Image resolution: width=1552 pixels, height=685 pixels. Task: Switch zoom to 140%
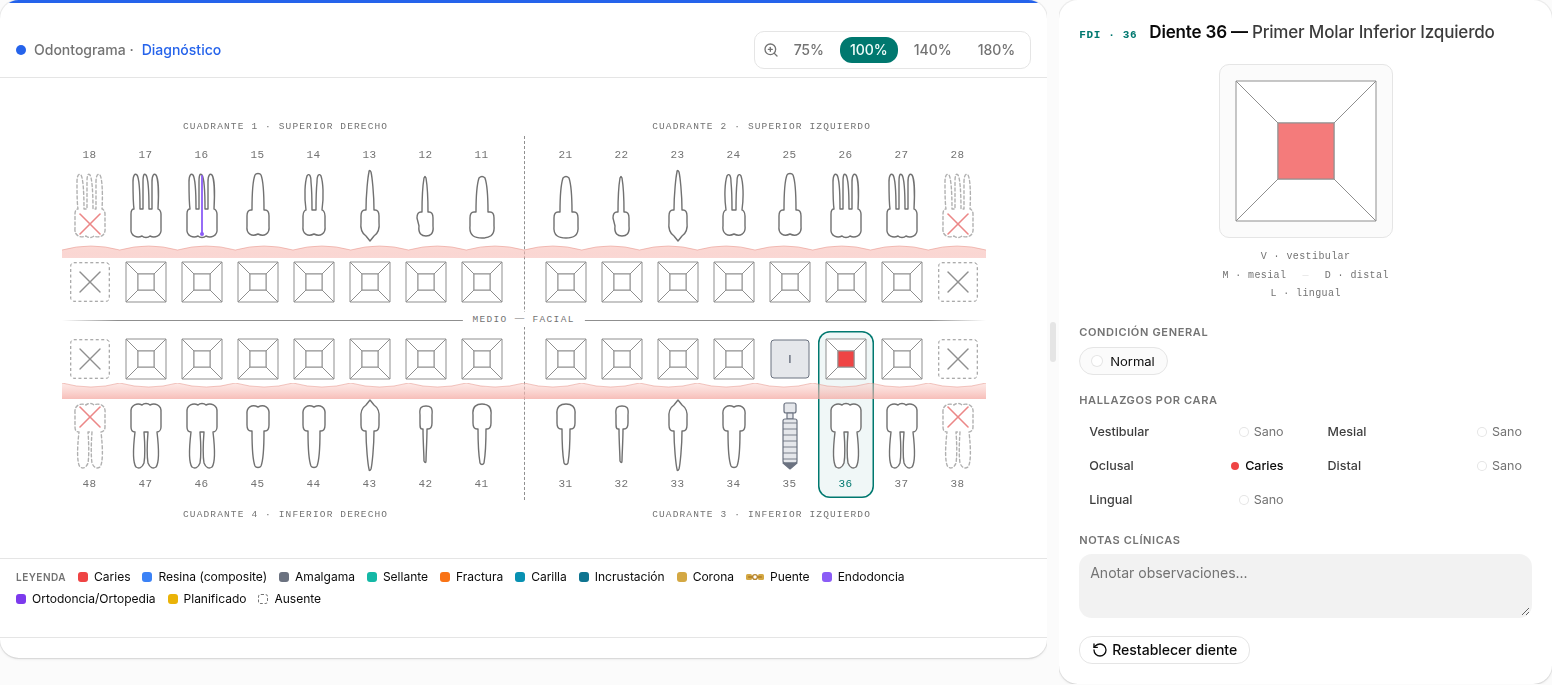click(x=932, y=50)
